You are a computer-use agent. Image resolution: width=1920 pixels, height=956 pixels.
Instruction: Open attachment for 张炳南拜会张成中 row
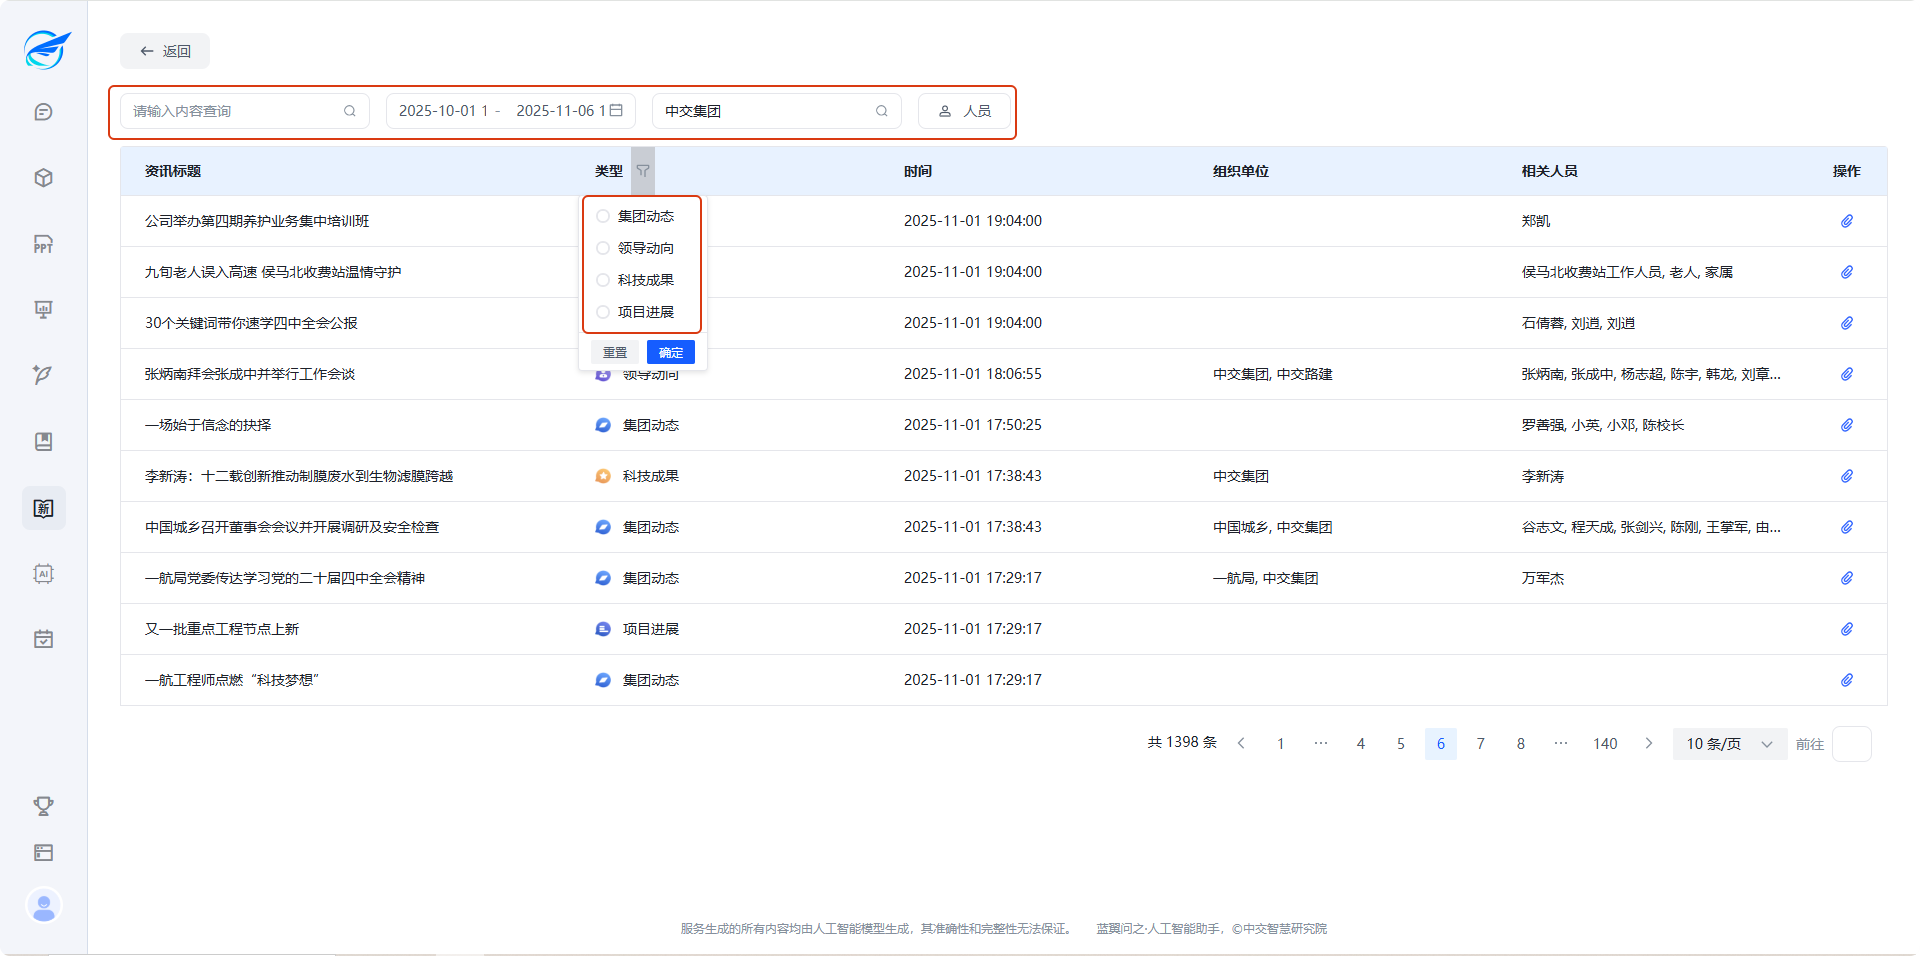pyautogui.click(x=1847, y=374)
